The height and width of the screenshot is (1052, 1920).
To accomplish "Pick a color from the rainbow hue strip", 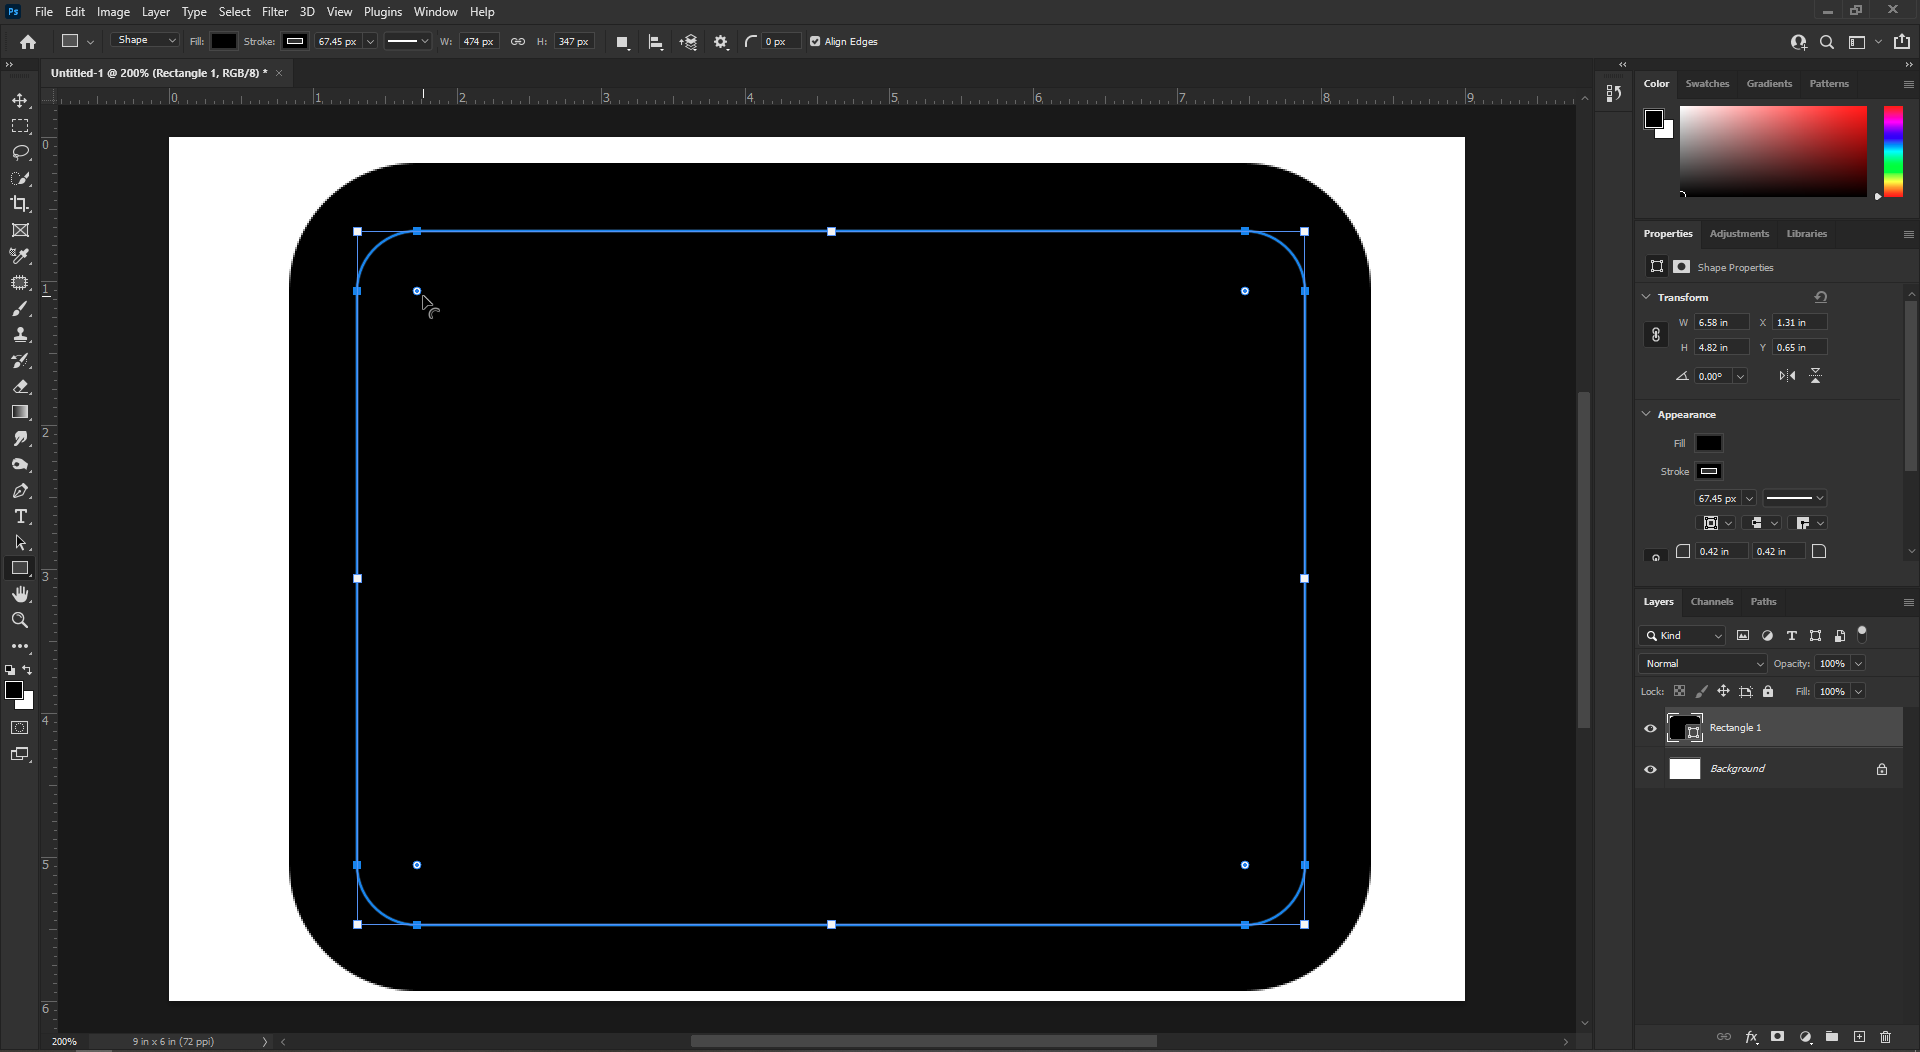I will click(x=1892, y=152).
